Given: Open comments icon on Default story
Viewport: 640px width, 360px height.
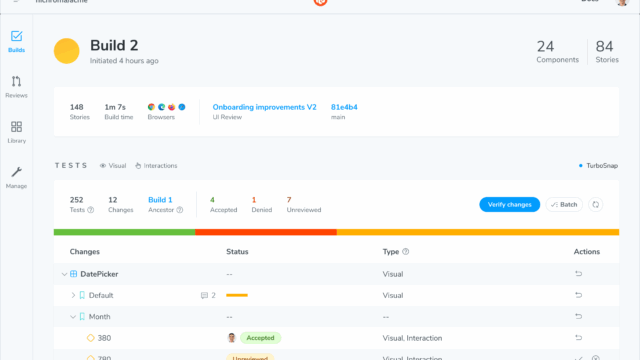Looking at the screenshot, I should (204, 295).
